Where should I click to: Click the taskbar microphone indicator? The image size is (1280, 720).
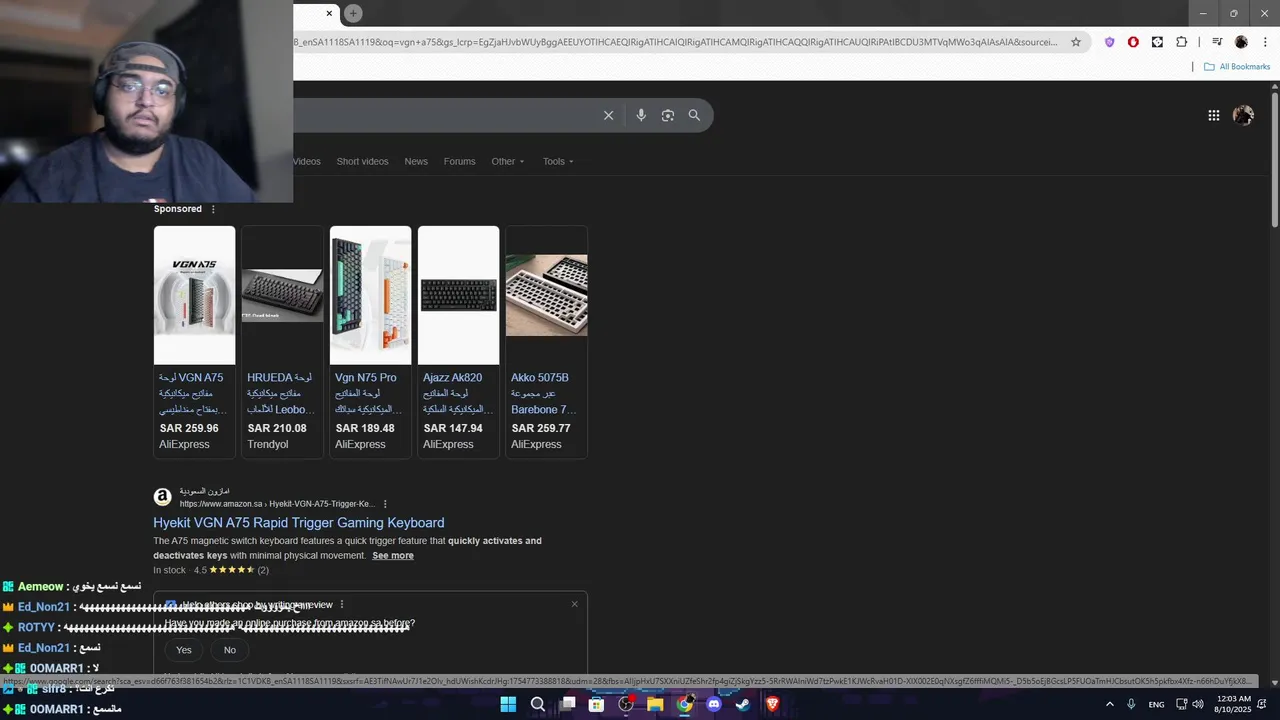(x=1131, y=704)
